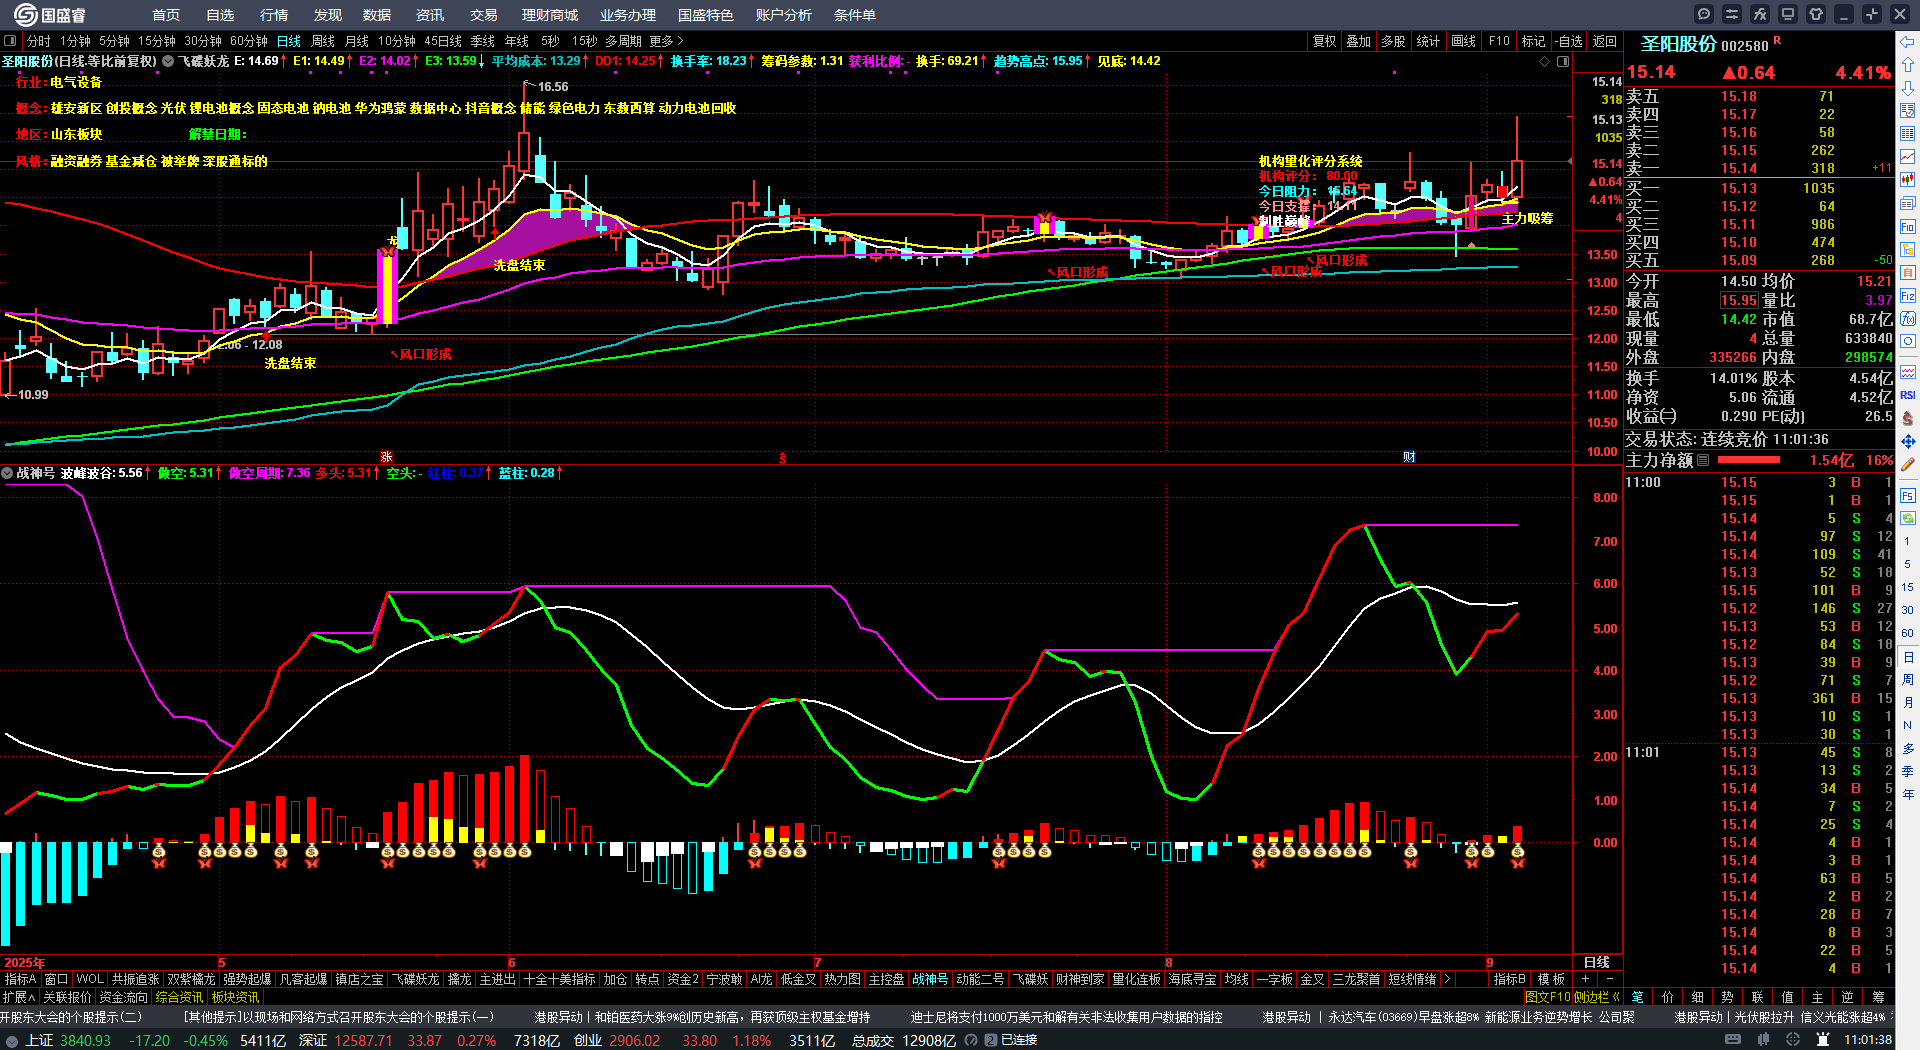Select the pencil drawing tool icon
This screenshot has width=1920, height=1050.
[x=1908, y=464]
